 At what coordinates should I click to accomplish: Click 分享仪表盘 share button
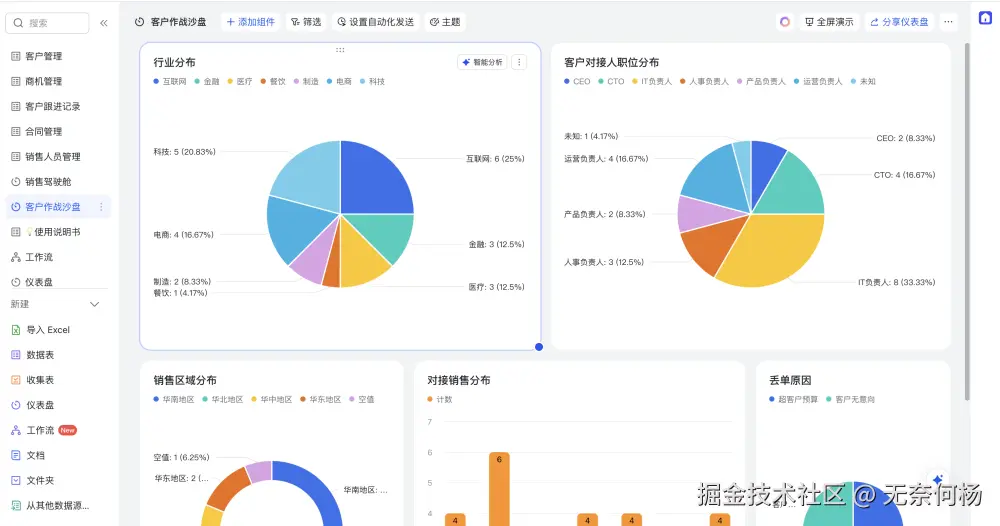point(899,22)
